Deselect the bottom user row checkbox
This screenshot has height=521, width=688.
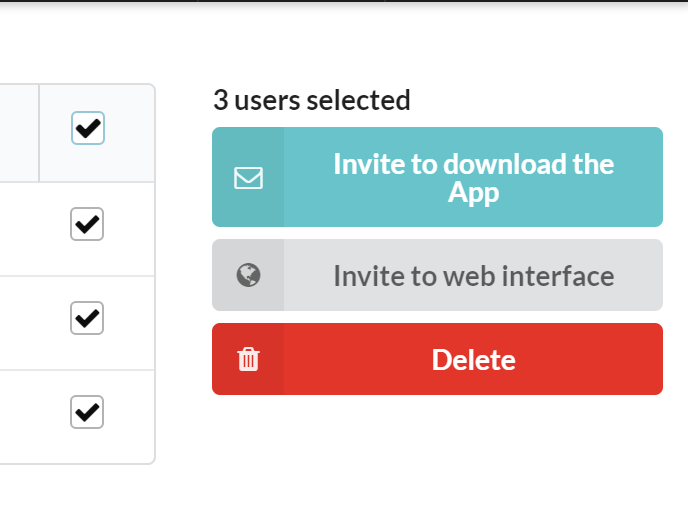tap(87, 412)
